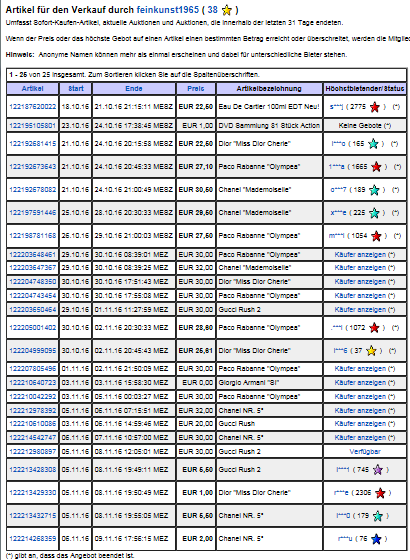Sort the table by the Artikel column

point(32,89)
